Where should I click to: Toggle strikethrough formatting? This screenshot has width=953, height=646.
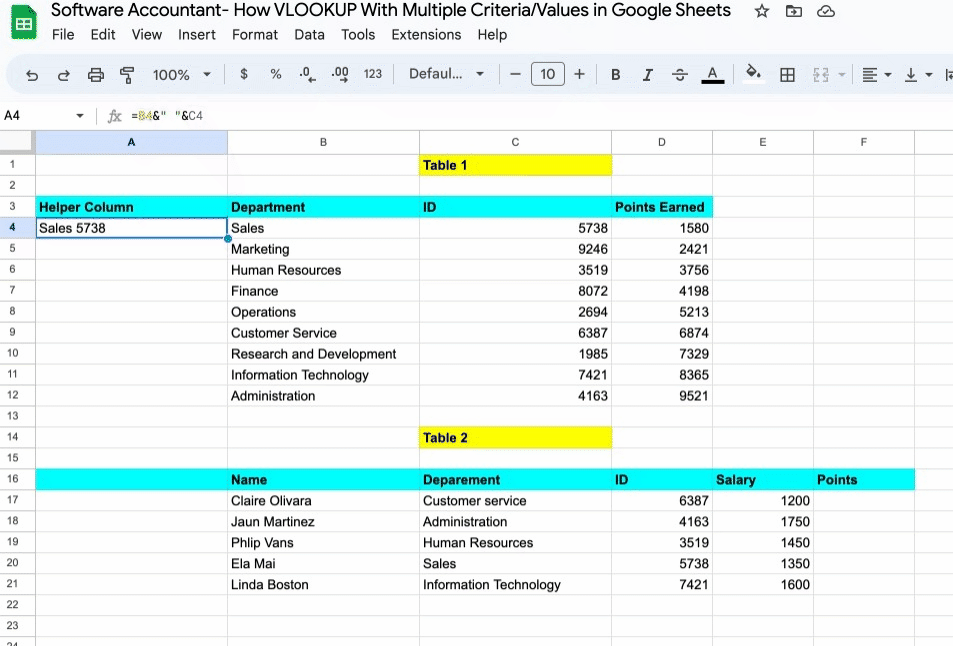coord(679,75)
